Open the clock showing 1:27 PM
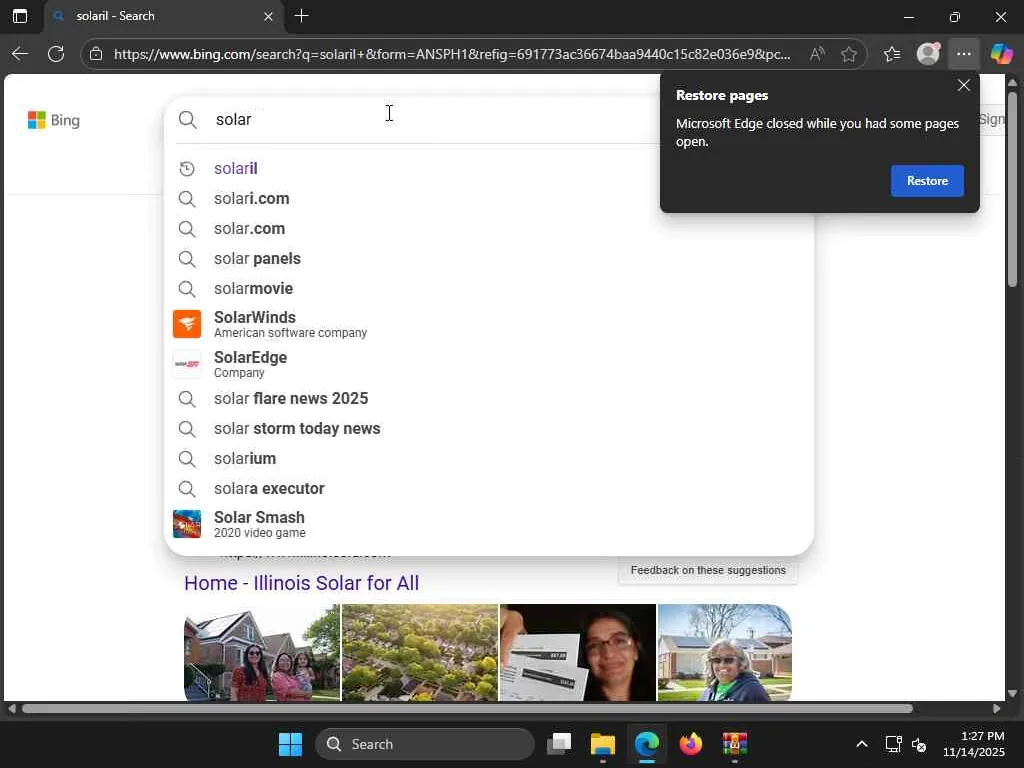Viewport: 1024px width, 768px height. coord(974,744)
